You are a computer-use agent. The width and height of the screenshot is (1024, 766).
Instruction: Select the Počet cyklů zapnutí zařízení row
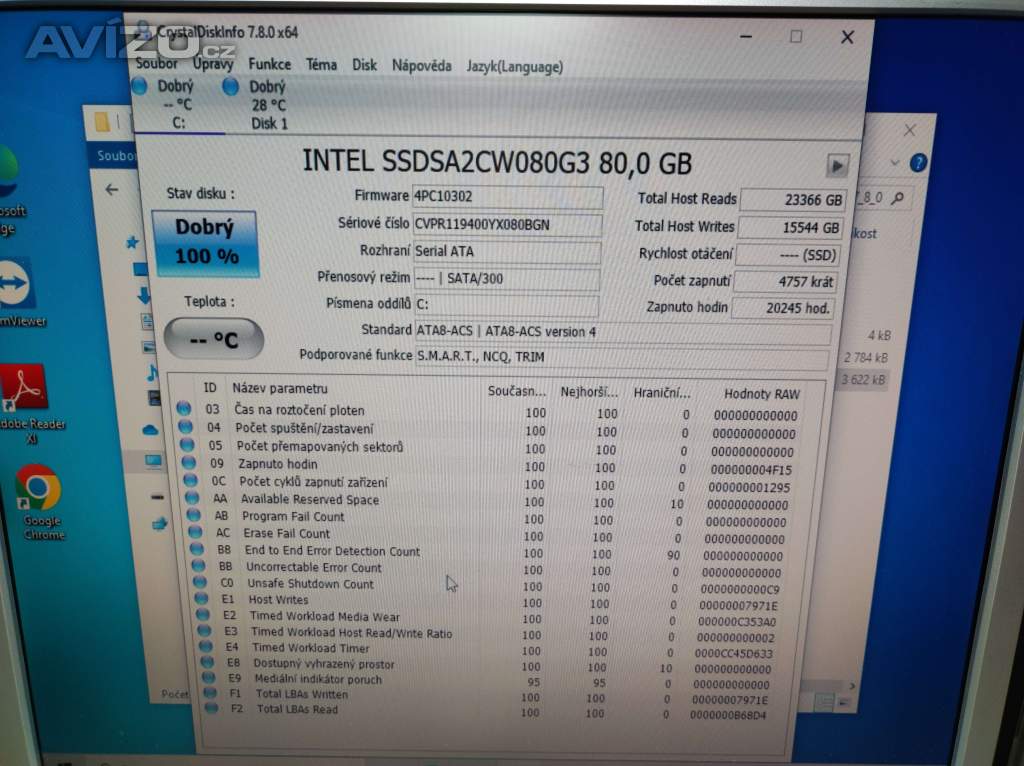pos(488,485)
